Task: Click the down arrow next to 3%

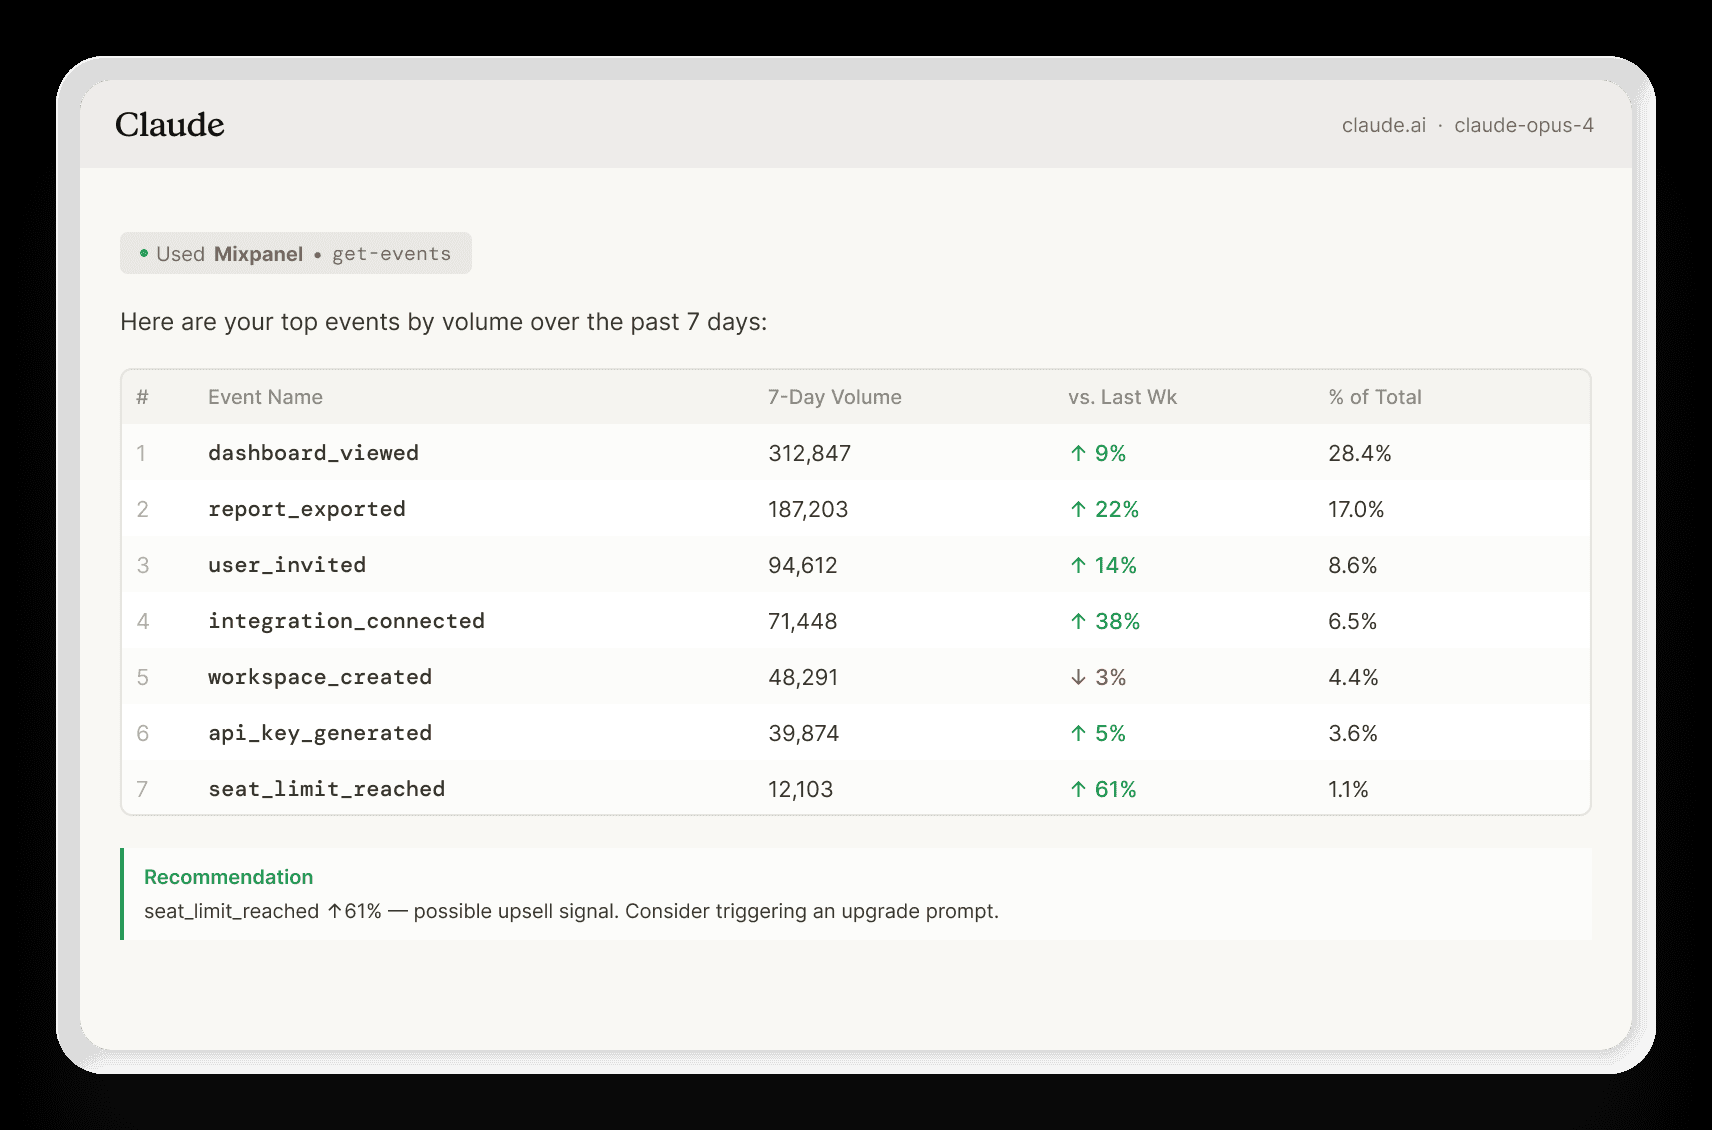Action: tap(1078, 677)
